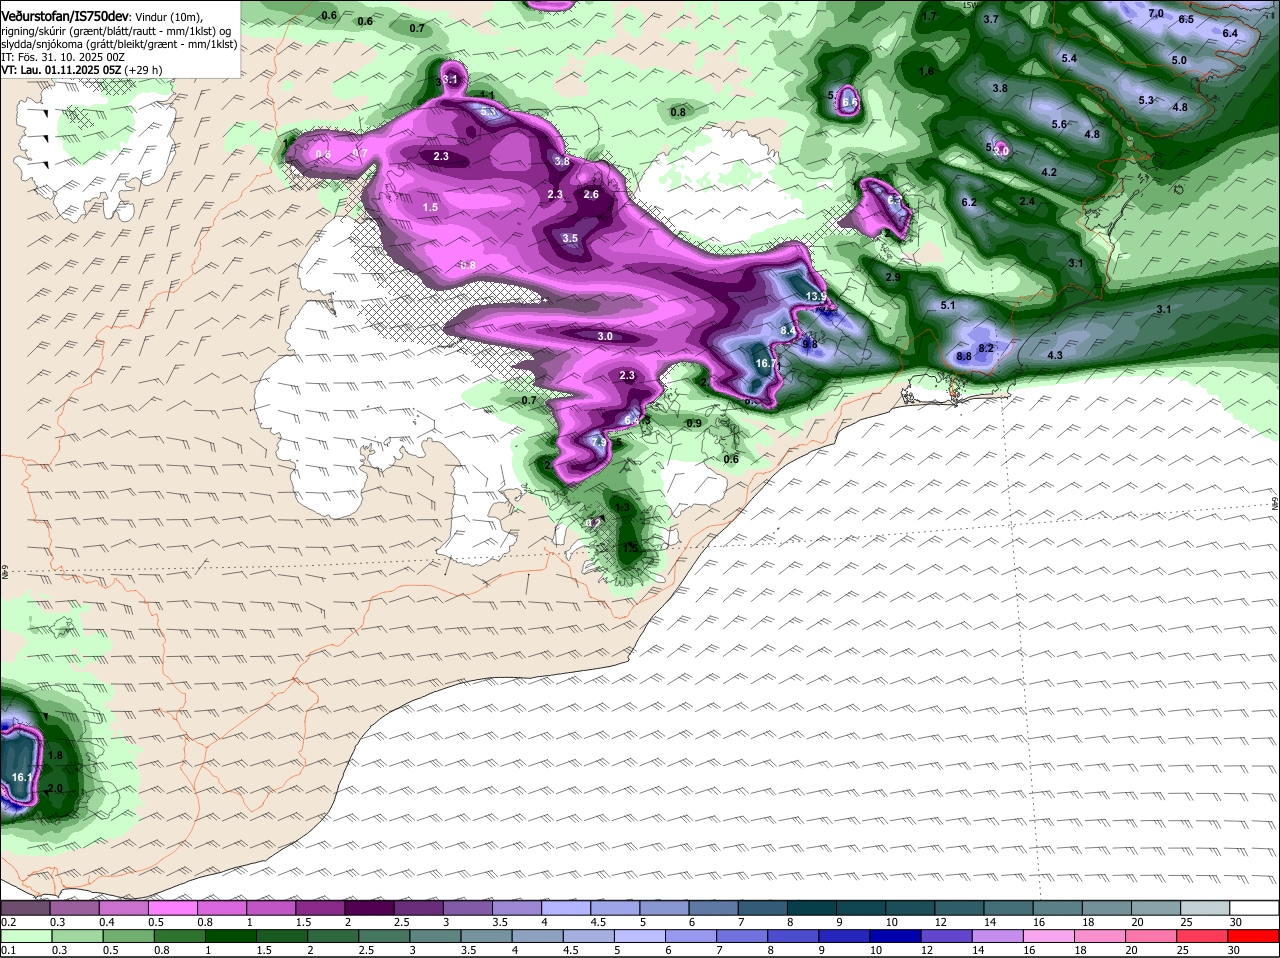Click the map value 5.6
This screenshot has height=958, width=1280.
point(1059,124)
